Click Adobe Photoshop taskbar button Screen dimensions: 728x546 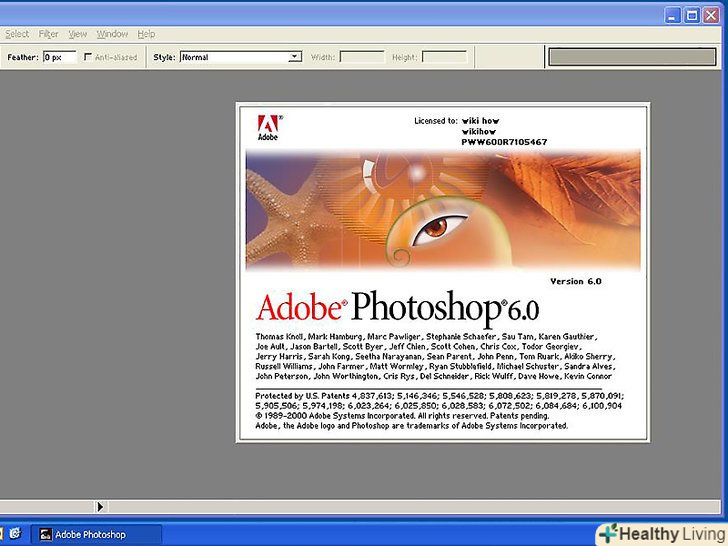click(x=97, y=535)
